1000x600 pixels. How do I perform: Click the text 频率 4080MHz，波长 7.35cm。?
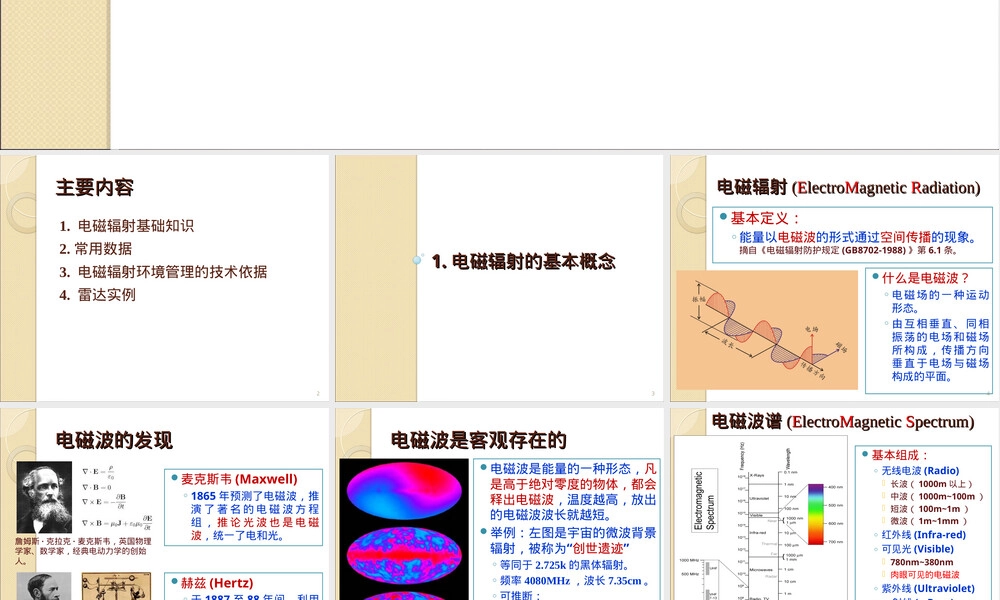click(x=576, y=581)
